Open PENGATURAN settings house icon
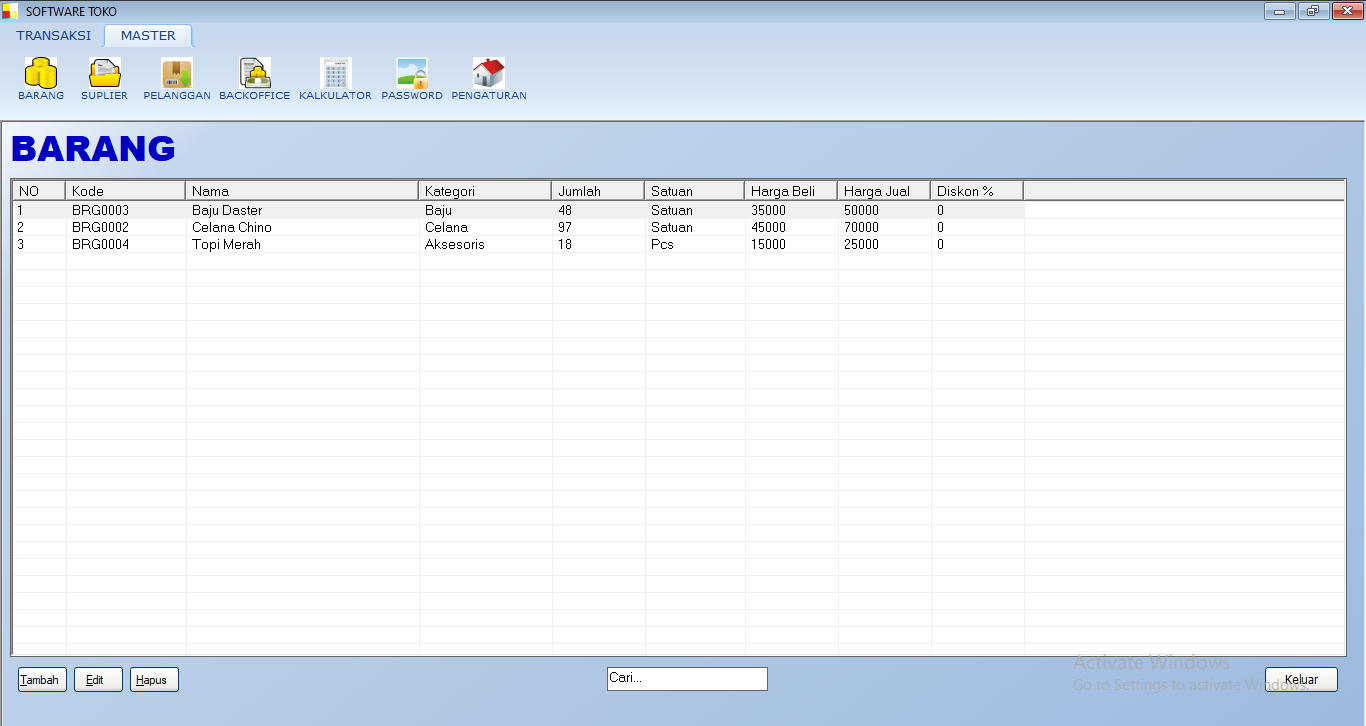This screenshot has height=726, width=1366. 489,74
